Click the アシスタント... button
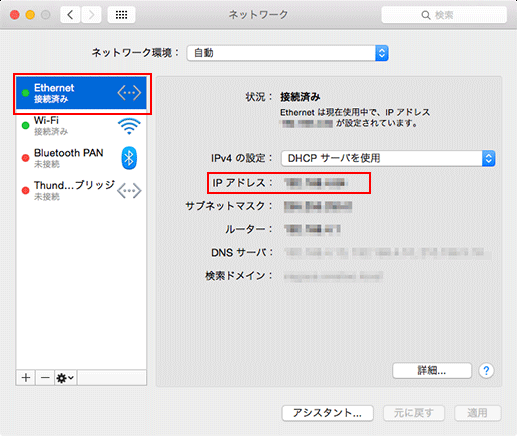This screenshot has height=436, width=517. pos(327,413)
